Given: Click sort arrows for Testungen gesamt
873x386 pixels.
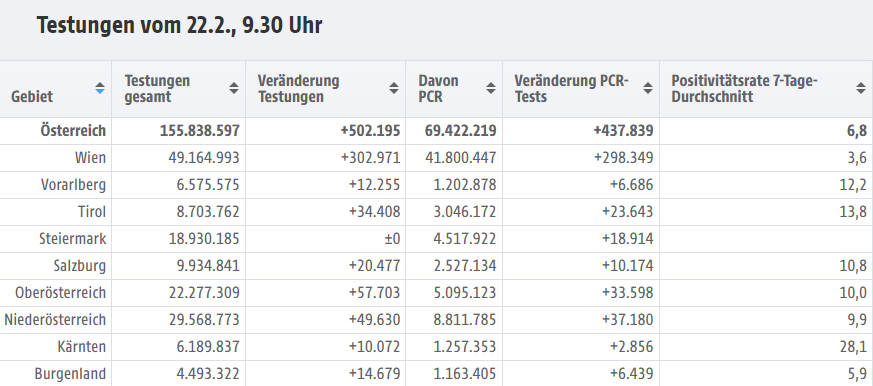Looking at the screenshot, I should (x=234, y=88).
